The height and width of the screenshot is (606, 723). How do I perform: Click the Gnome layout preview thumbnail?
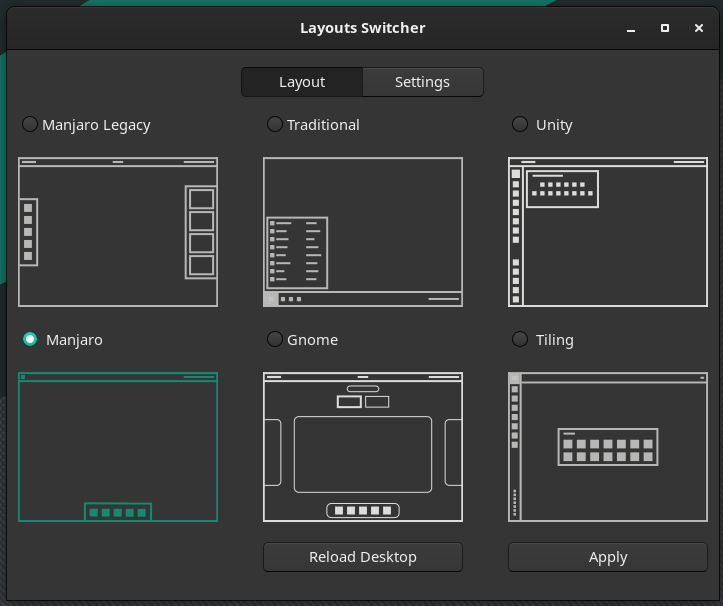[x=363, y=447]
